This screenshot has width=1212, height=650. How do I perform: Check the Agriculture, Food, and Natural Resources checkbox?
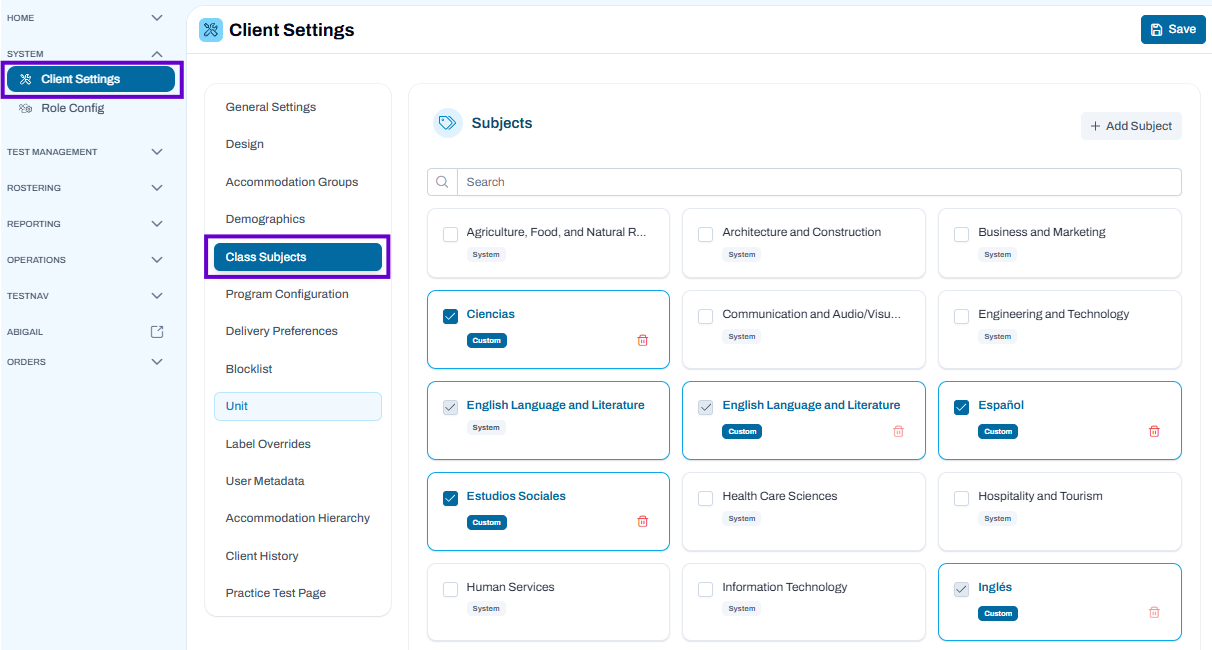[450, 234]
